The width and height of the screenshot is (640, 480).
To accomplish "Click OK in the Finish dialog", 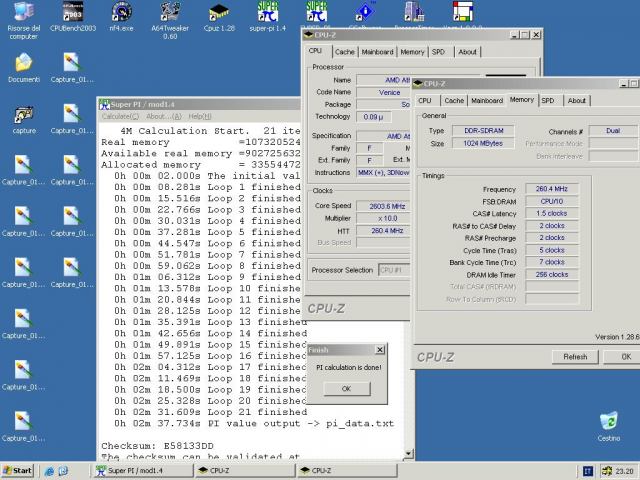I will pos(347,389).
